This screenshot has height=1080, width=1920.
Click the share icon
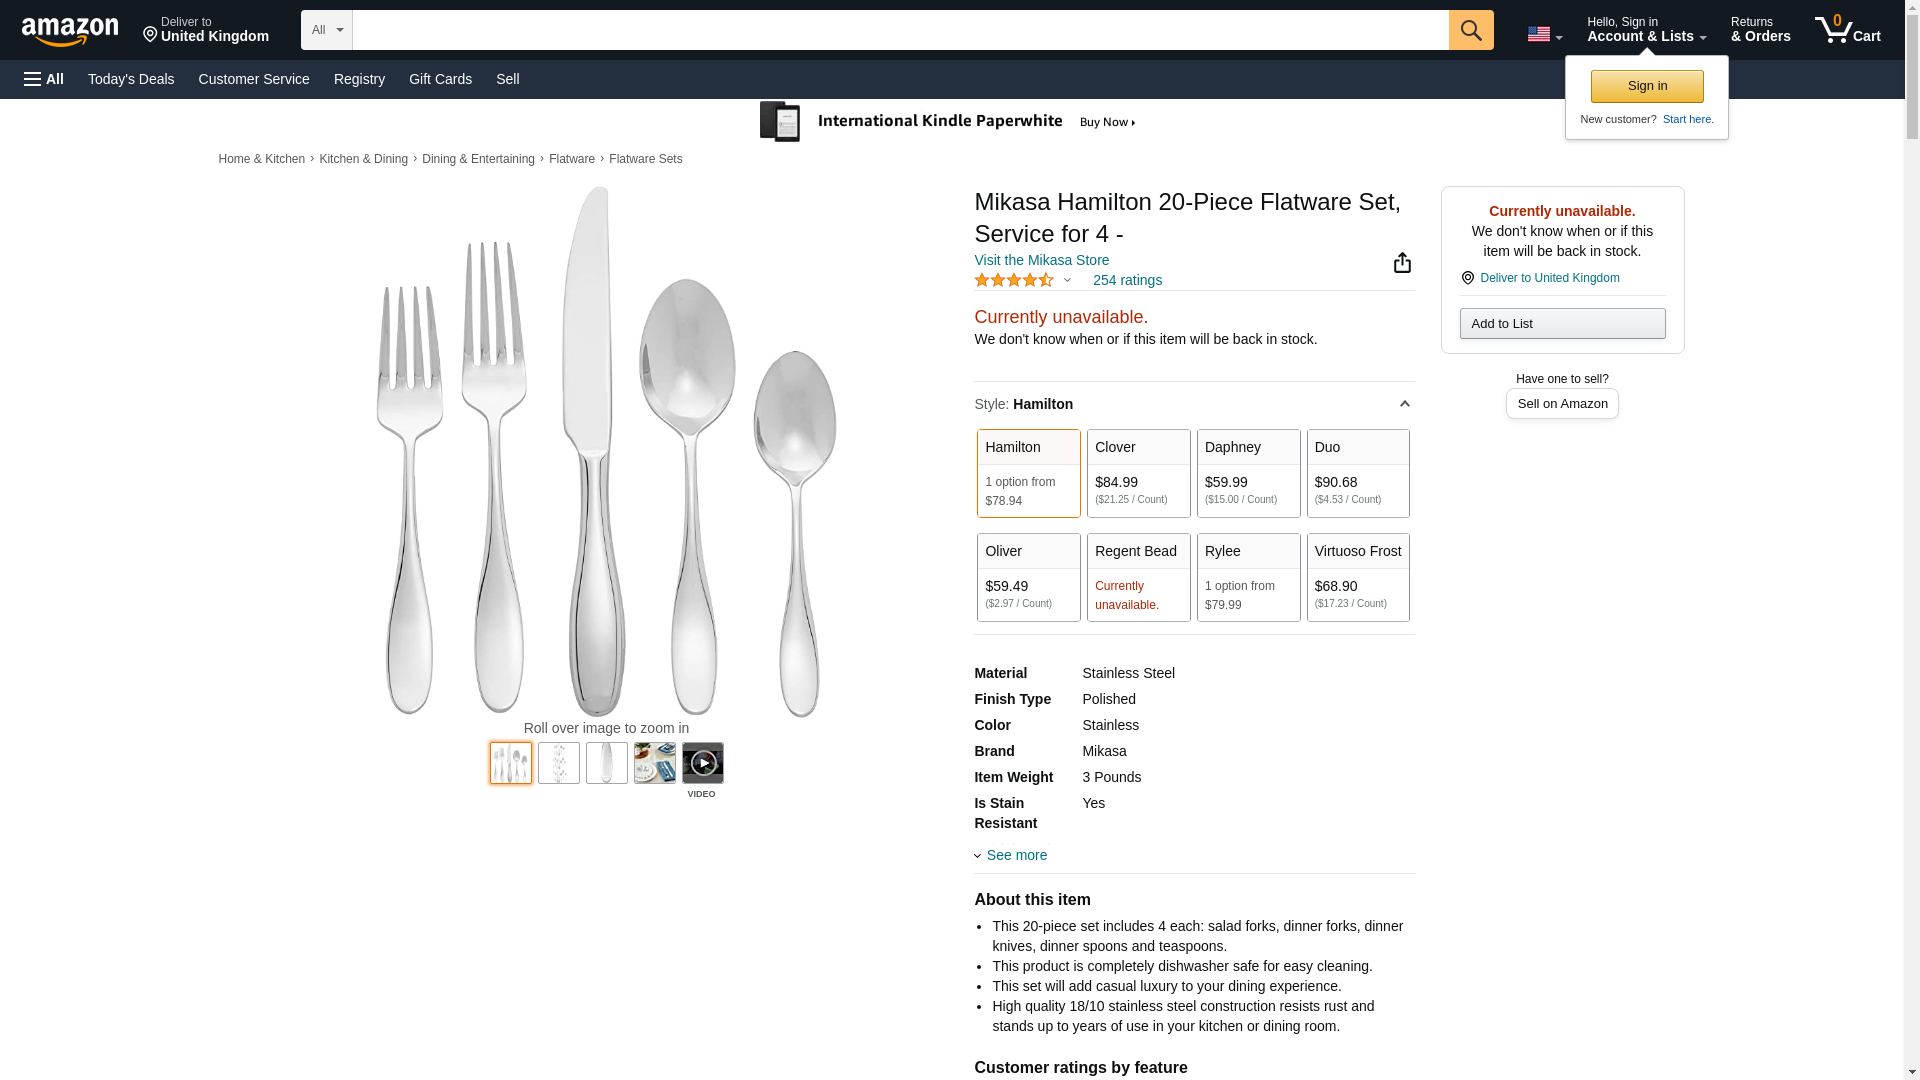(x=1402, y=263)
